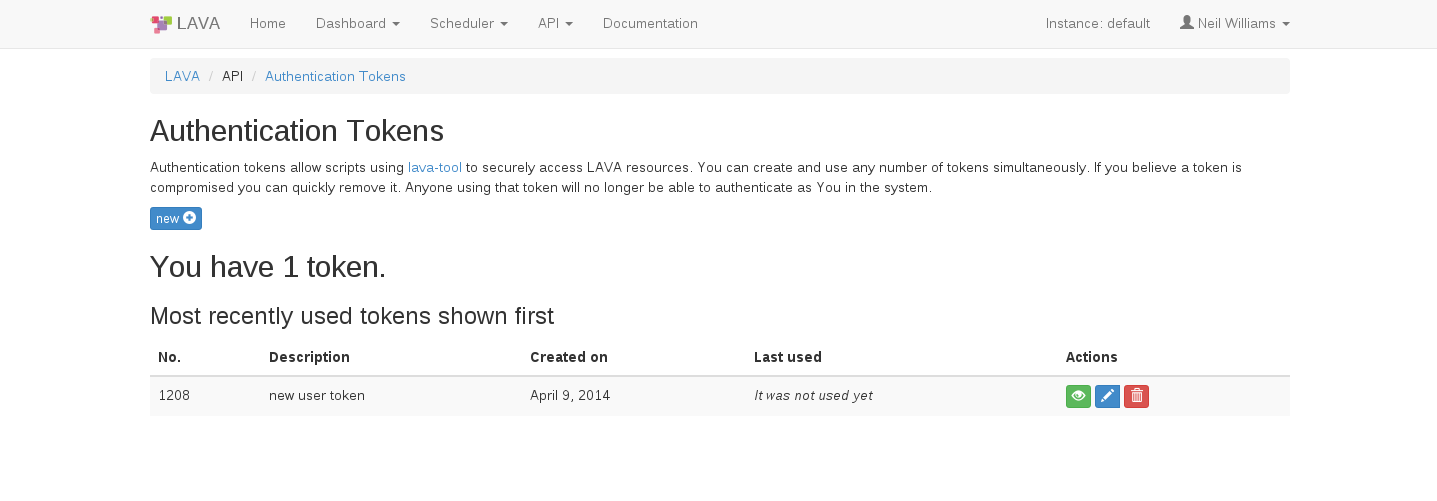Delete the token with the red trash icon
The image size is (1437, 501).
coord(1136,396)
